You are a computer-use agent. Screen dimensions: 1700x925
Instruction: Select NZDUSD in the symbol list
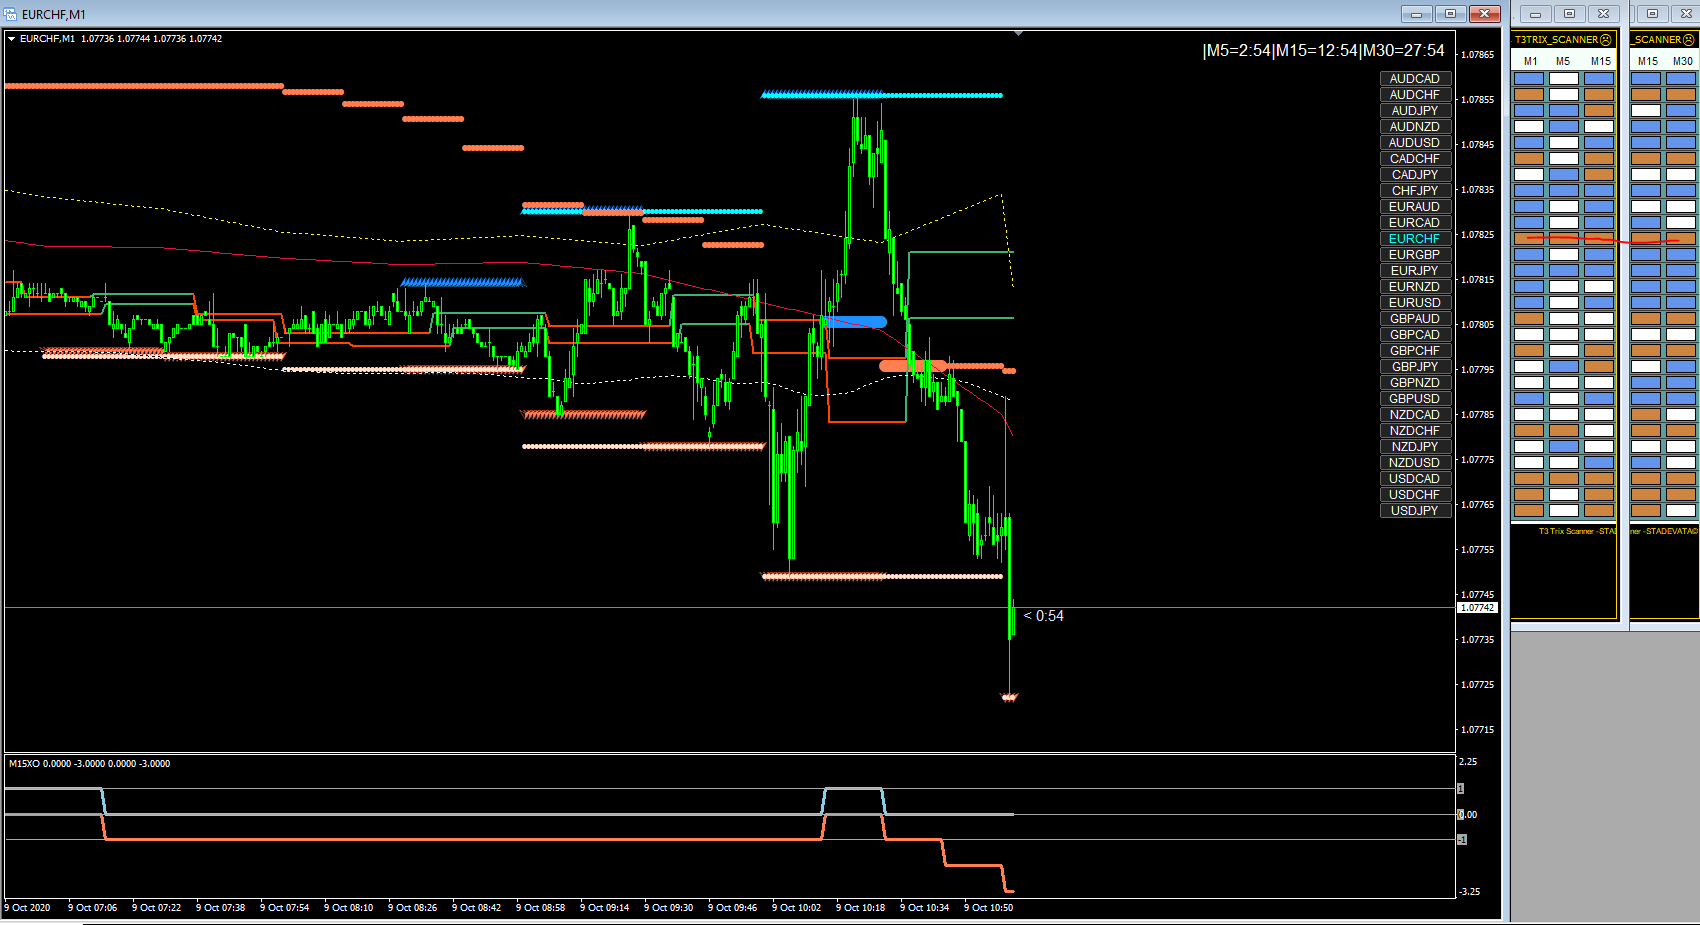tap(1415, 463)
